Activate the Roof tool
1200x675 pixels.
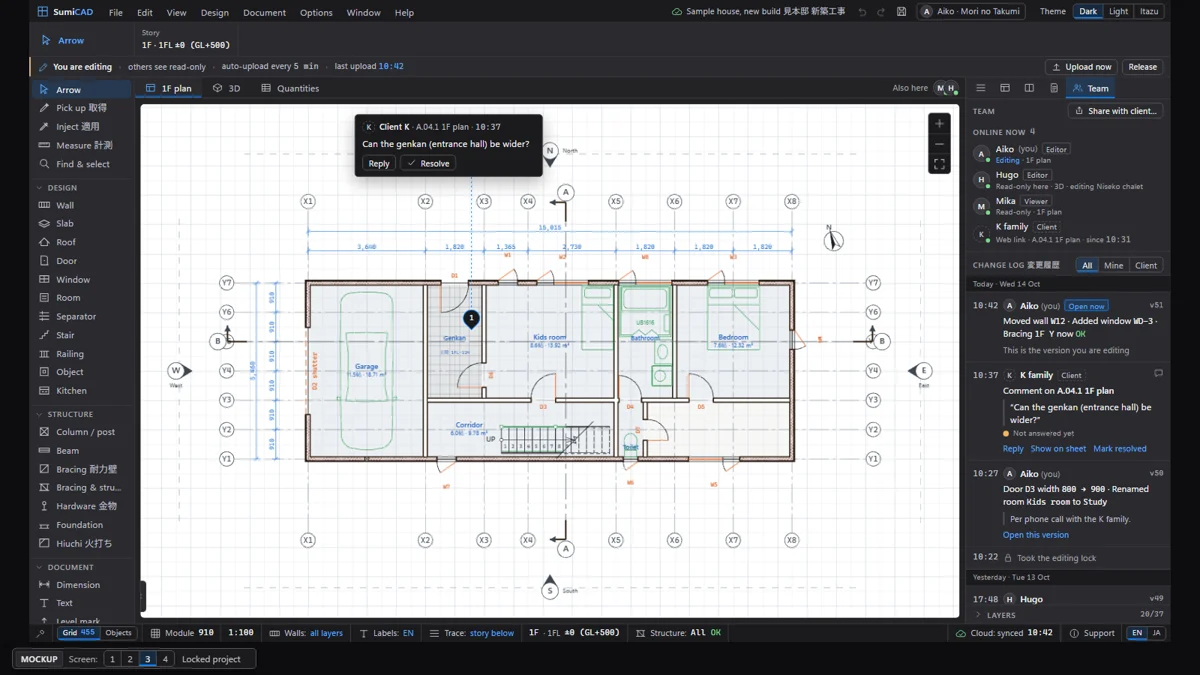pos(82,242)
